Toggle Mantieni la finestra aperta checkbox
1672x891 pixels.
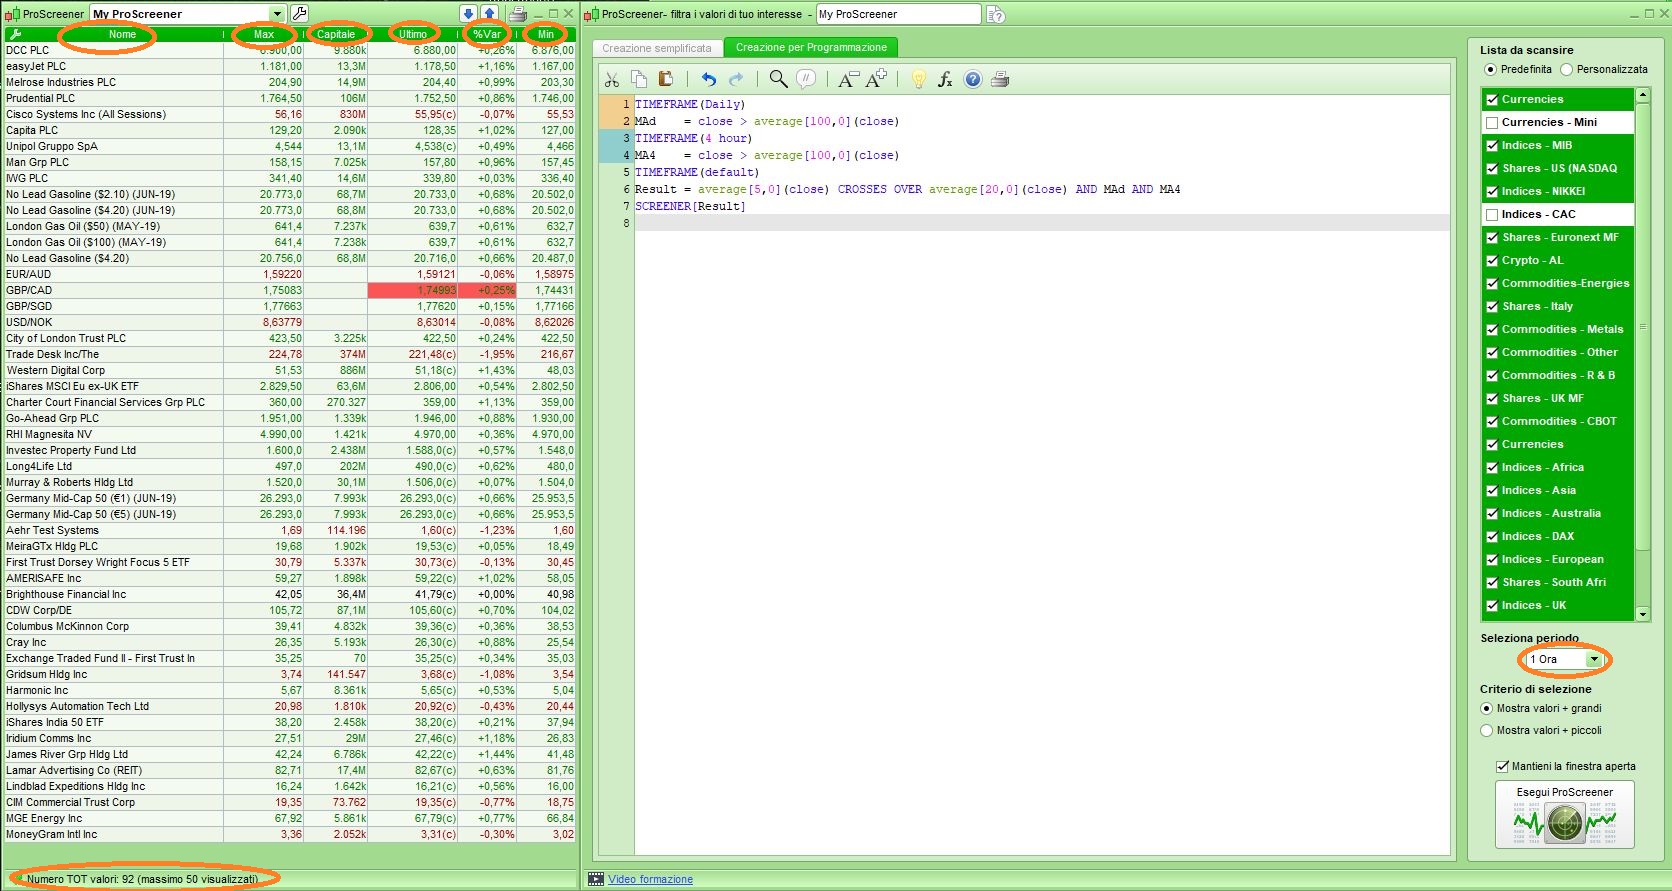coord(1502,767)
